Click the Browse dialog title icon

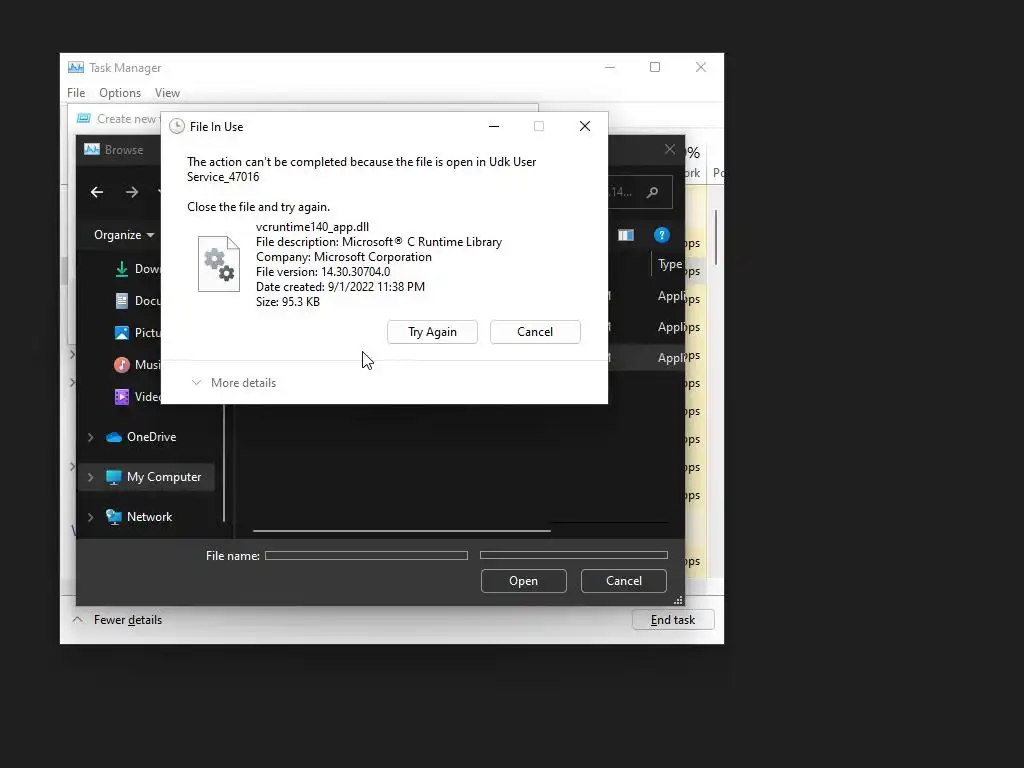pos(92,150)
